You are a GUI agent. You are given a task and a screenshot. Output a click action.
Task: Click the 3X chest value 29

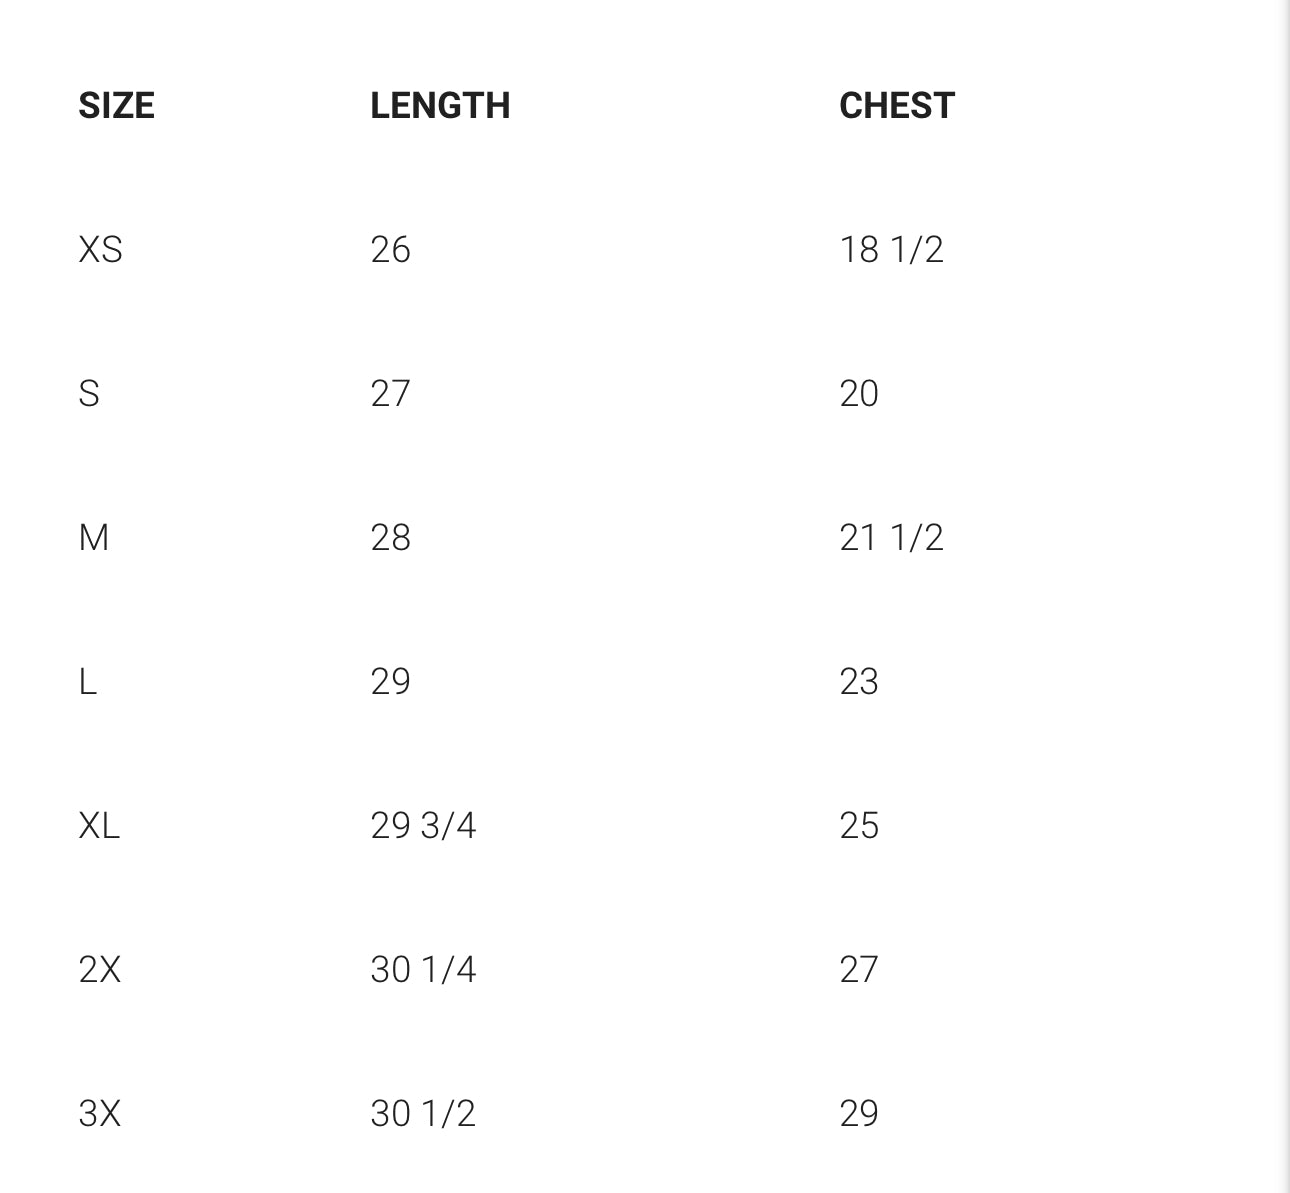point(859,1113)
